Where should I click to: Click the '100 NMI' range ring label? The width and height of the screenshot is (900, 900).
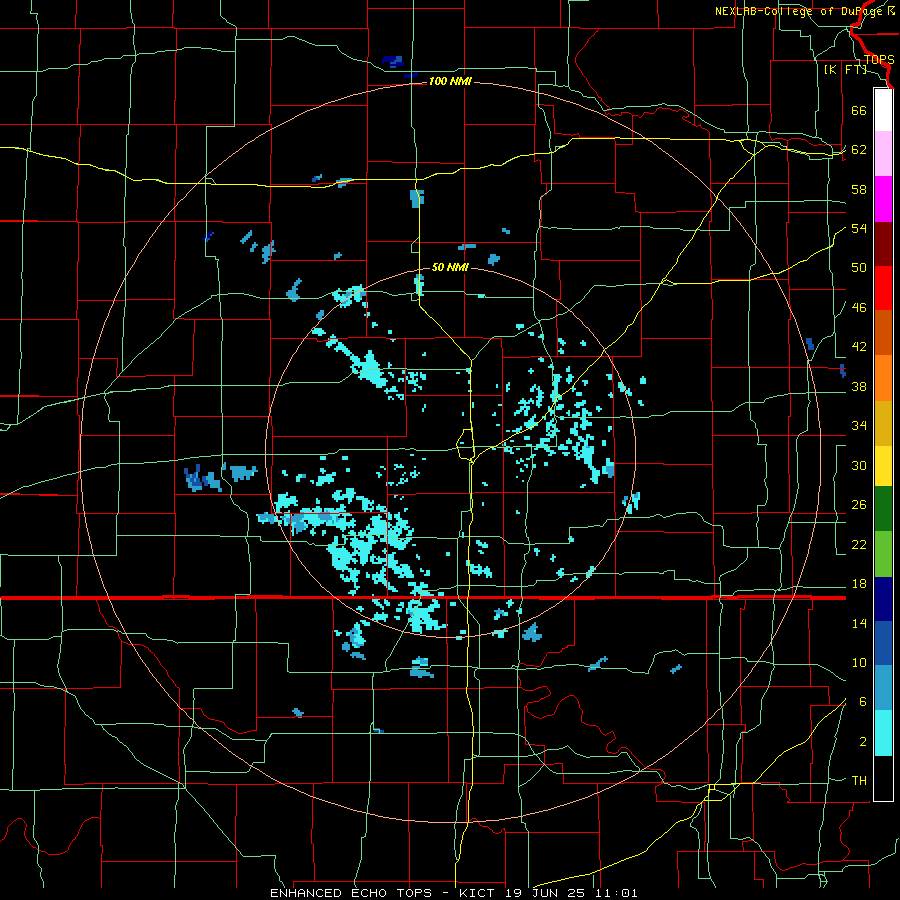point(450,82)
